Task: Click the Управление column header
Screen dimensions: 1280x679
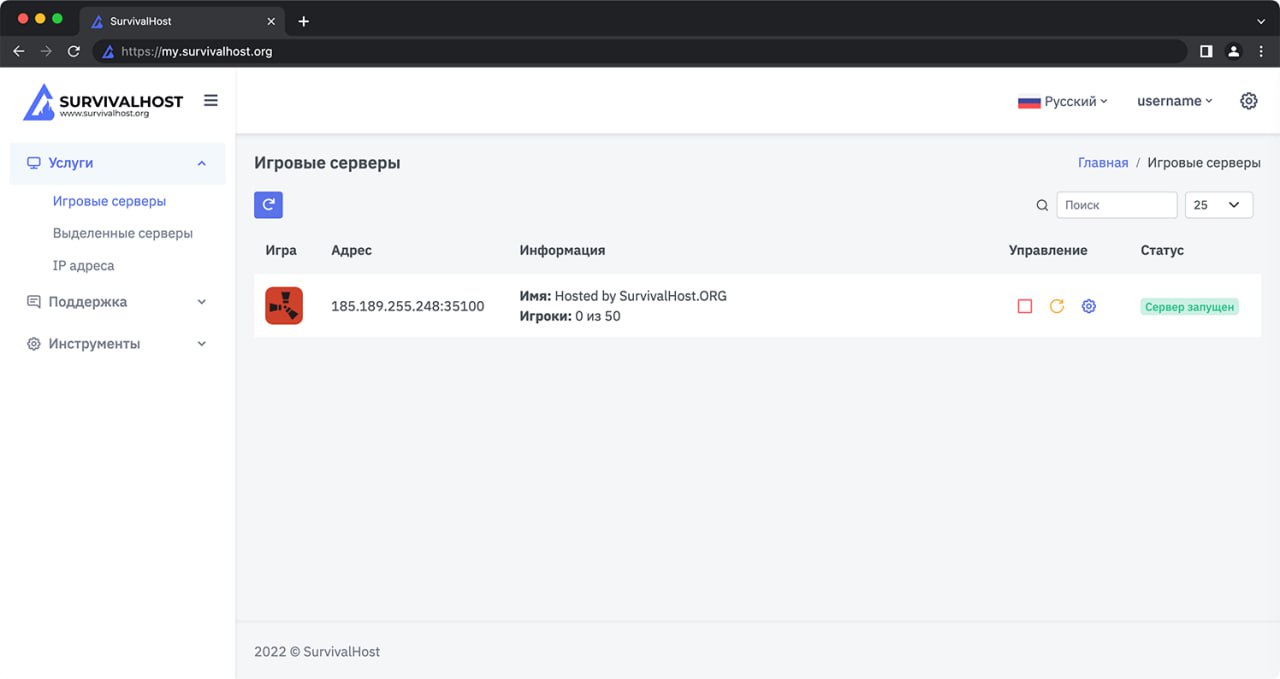Action: 1048,250
